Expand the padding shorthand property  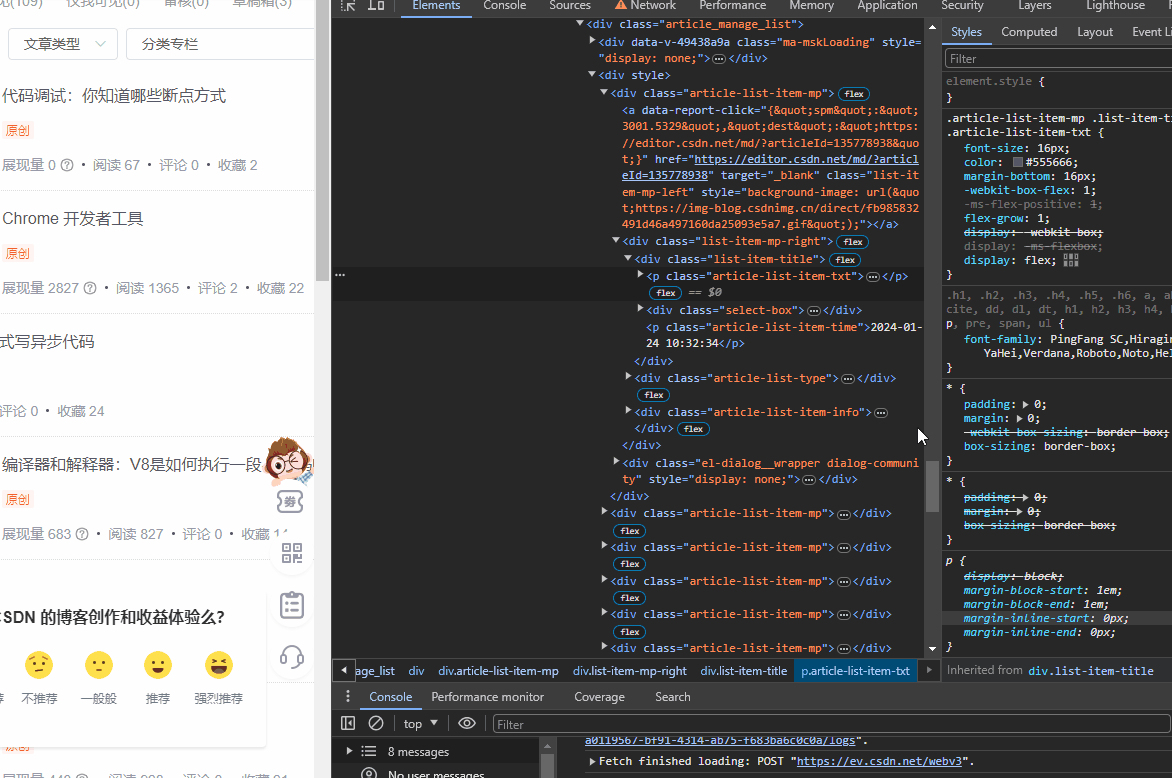coord(1026,404)
